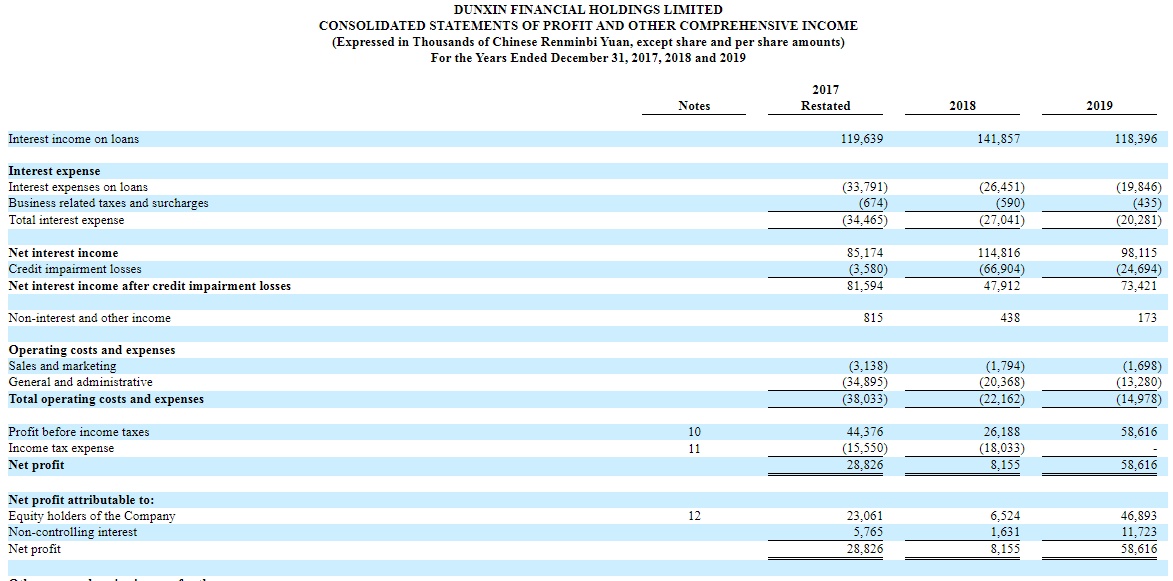Select the Net interest income label

(x=63, y=253)
